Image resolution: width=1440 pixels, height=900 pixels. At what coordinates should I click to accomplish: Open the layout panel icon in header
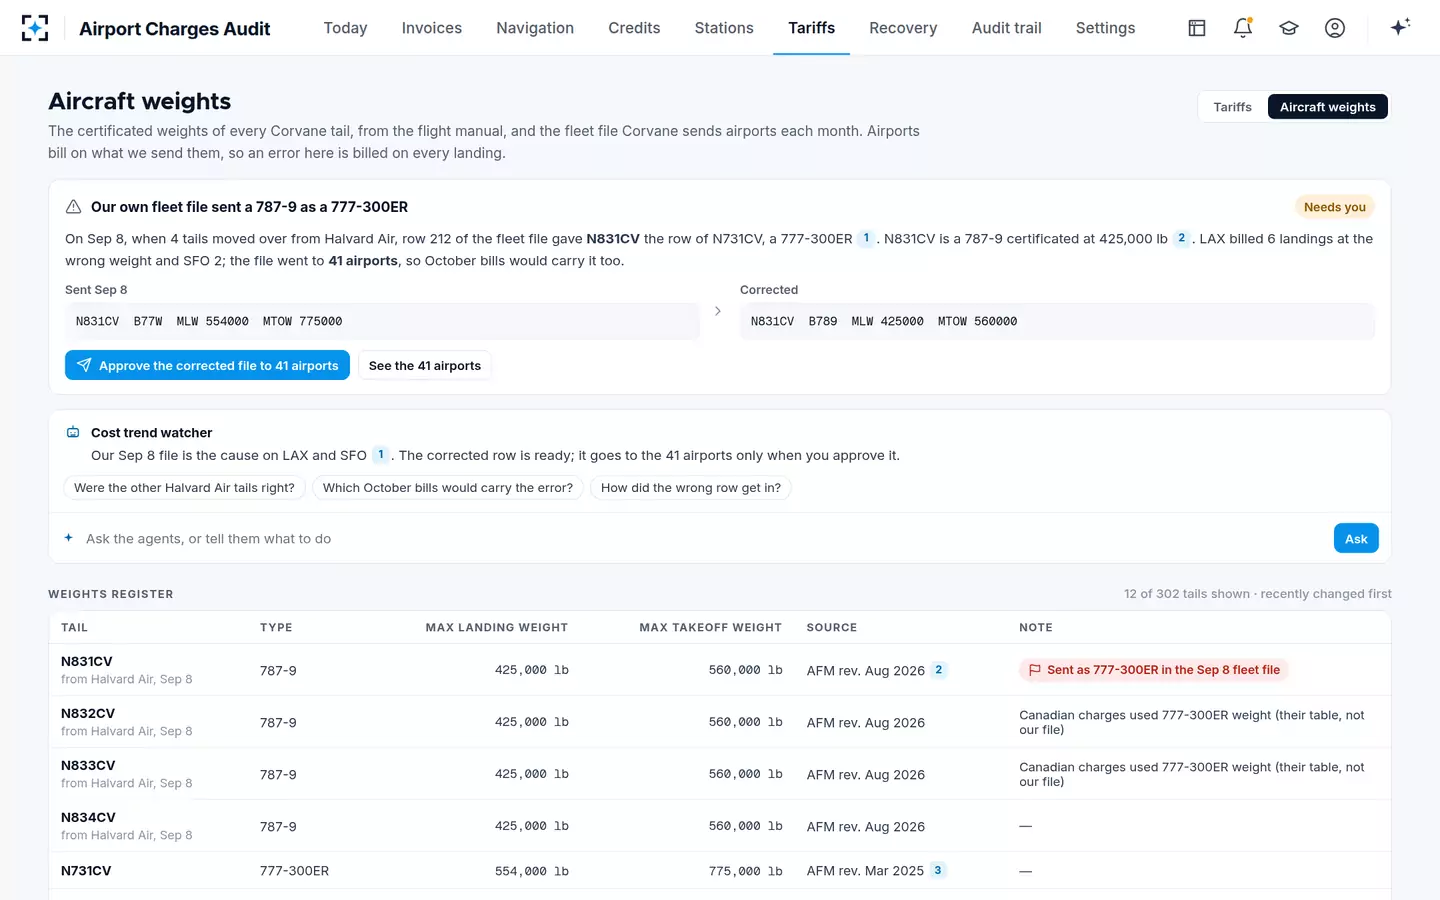click(x=1197, y=28)
